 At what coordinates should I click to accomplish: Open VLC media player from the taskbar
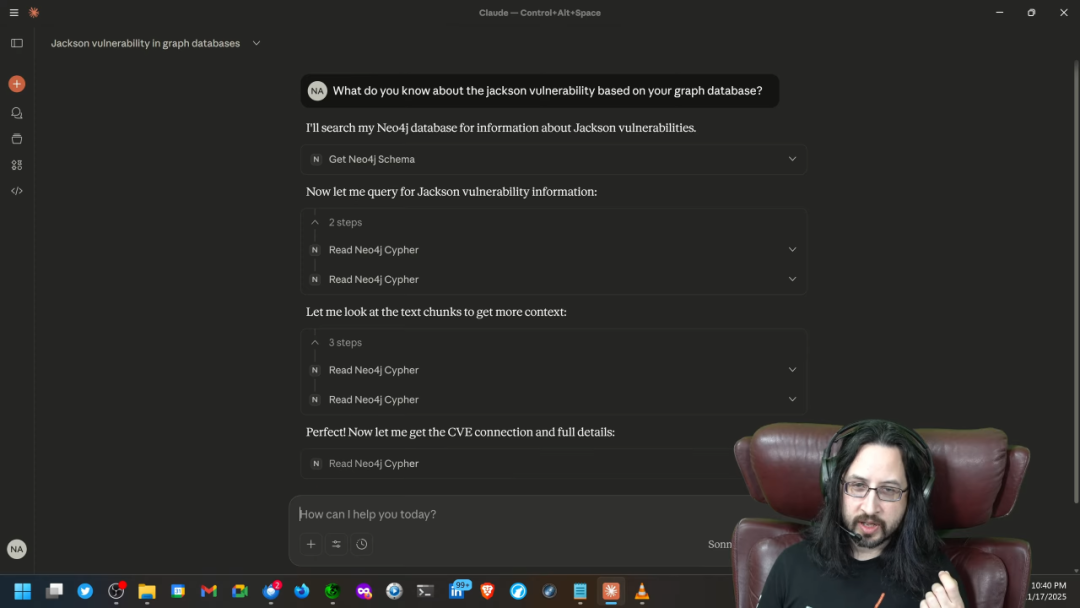(642, 591)
